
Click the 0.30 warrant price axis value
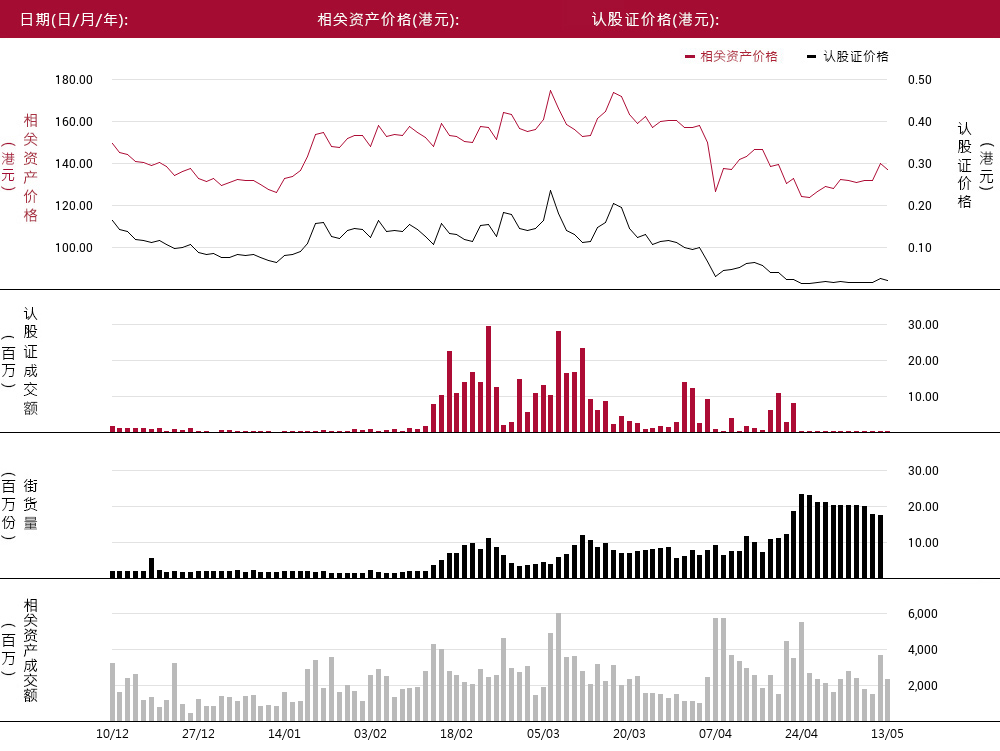920,164
